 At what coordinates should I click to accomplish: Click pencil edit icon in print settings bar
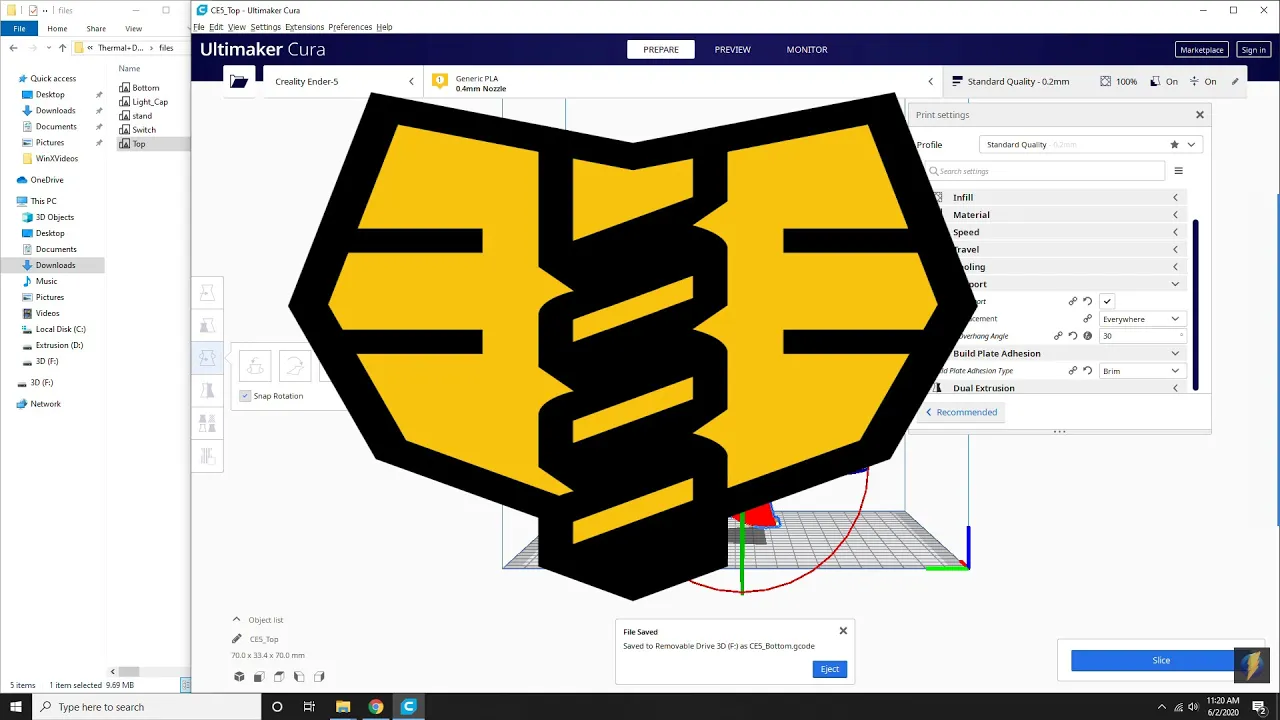click(x=1235, y=81)
